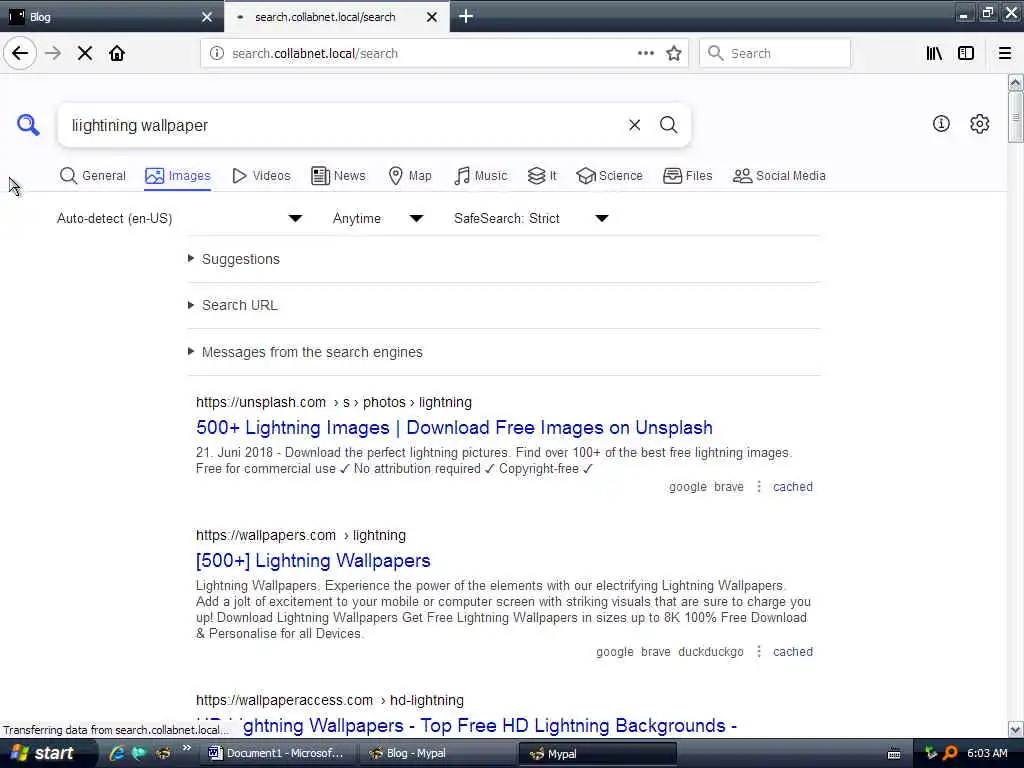Click the taskbar keyboard icon
This screenshot has height=768, width=1024.
894,754
